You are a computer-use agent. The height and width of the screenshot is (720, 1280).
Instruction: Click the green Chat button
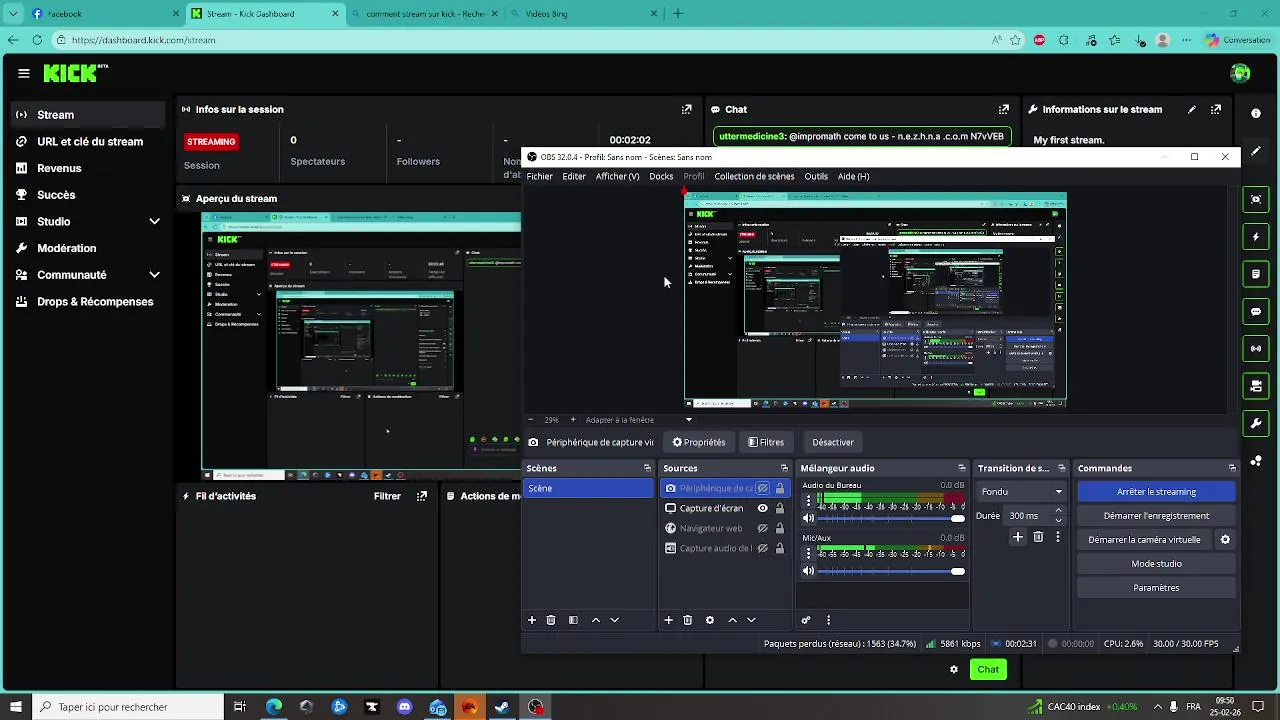(988, 670)
